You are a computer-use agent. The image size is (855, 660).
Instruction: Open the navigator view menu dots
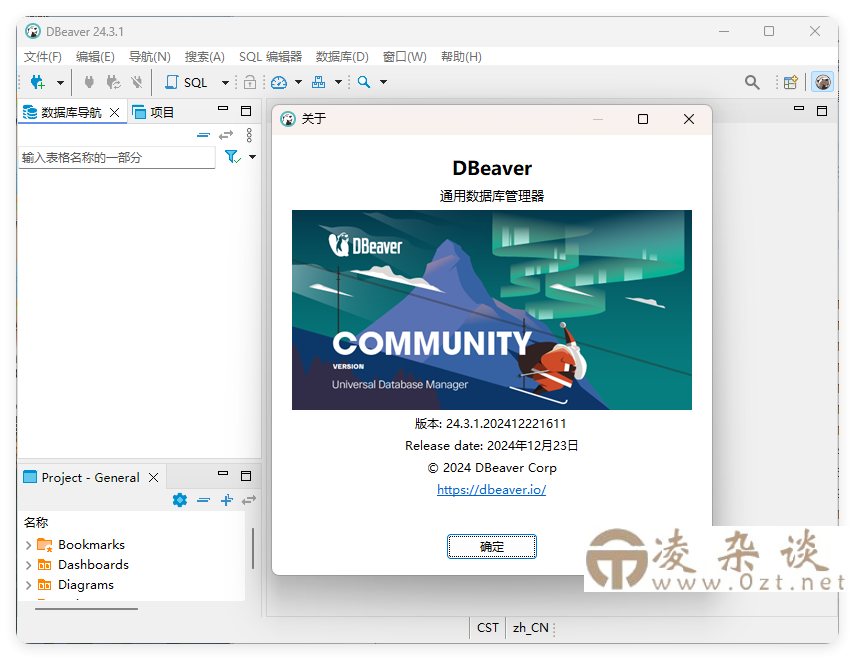[249, 135]
